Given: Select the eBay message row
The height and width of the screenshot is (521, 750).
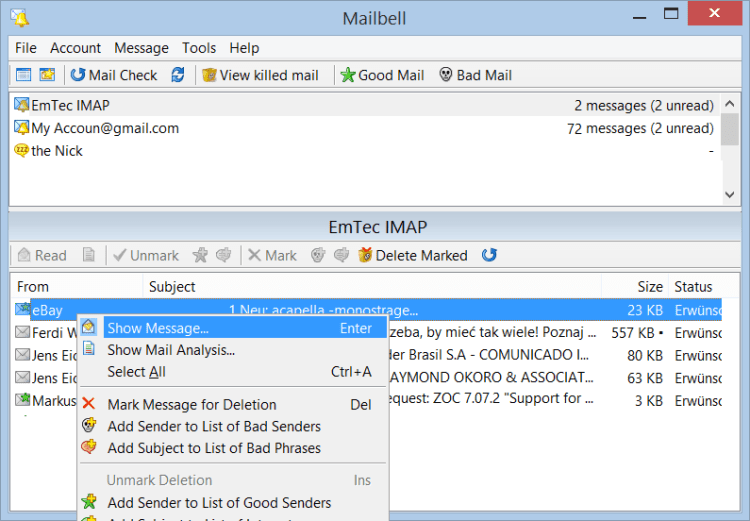Looking at the screenshot, I should [x=367, y=310].
